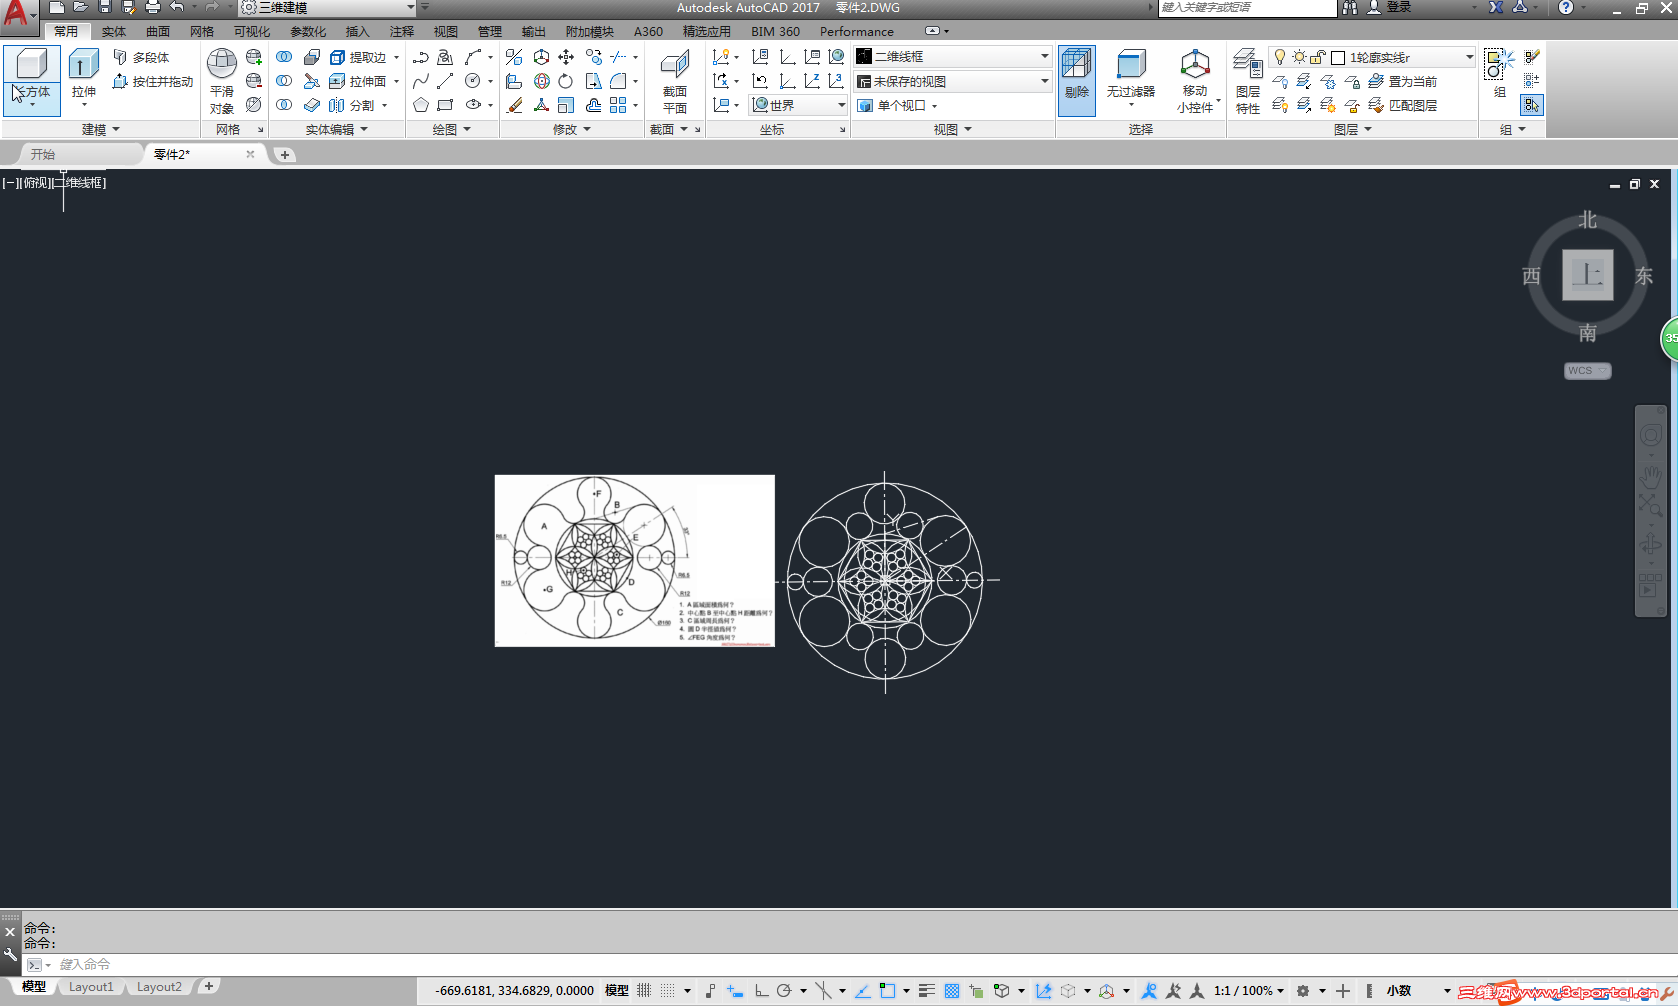
Task: Switch to the Layout1 tab
Action: click(x=91, y=987)
